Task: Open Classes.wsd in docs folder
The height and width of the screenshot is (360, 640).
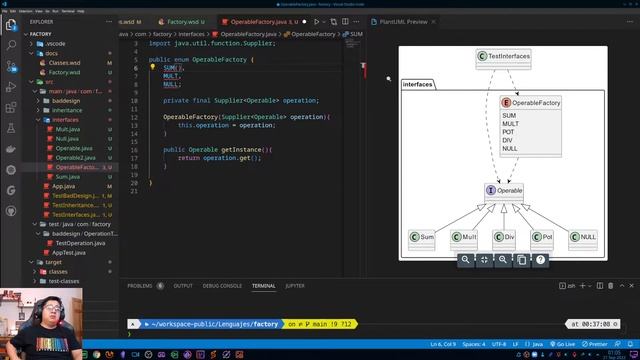Action: tap(64, 63)
